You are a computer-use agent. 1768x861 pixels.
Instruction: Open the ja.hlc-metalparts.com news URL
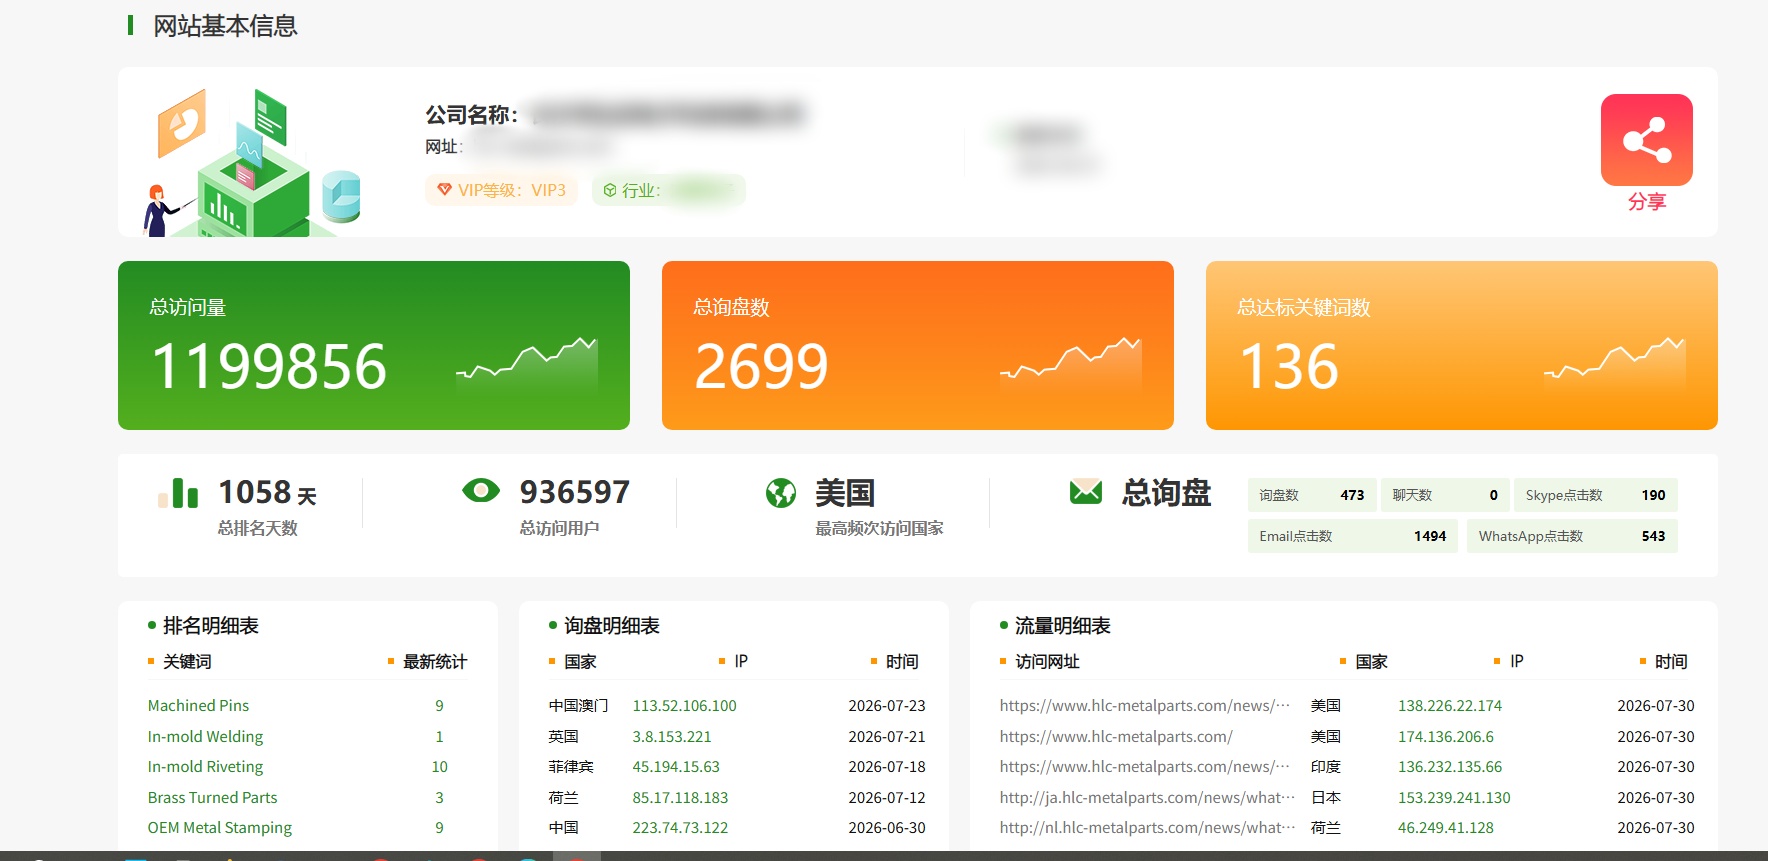pos(1147,798)
